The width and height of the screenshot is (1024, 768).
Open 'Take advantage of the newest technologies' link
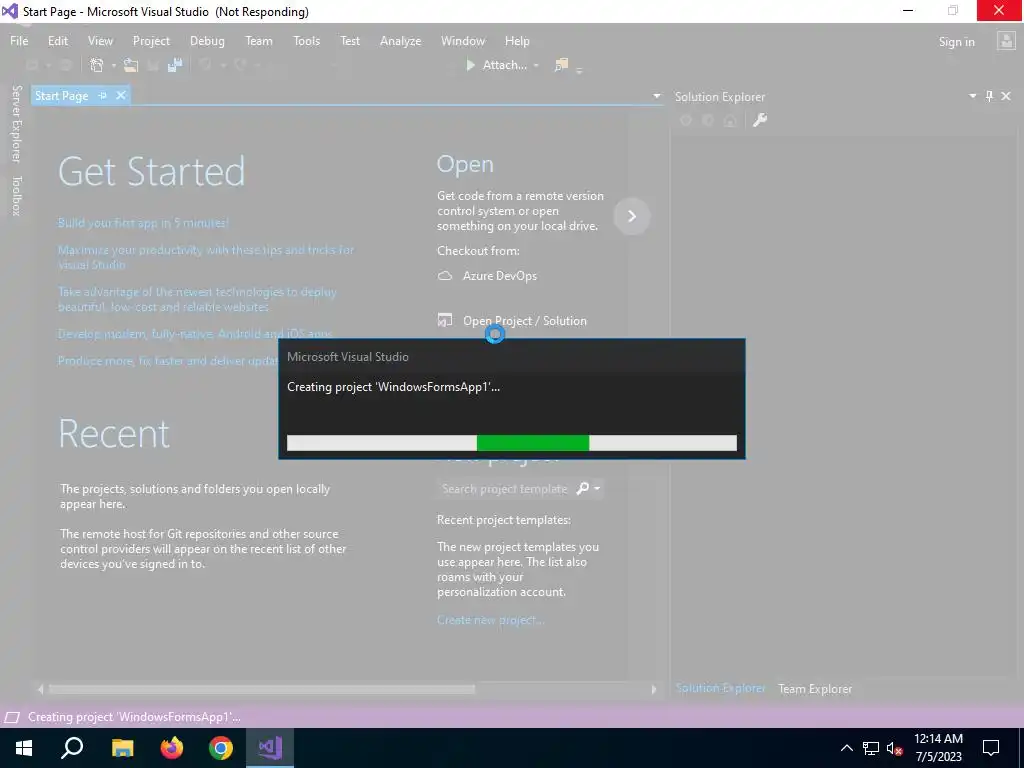pos(197,298)
